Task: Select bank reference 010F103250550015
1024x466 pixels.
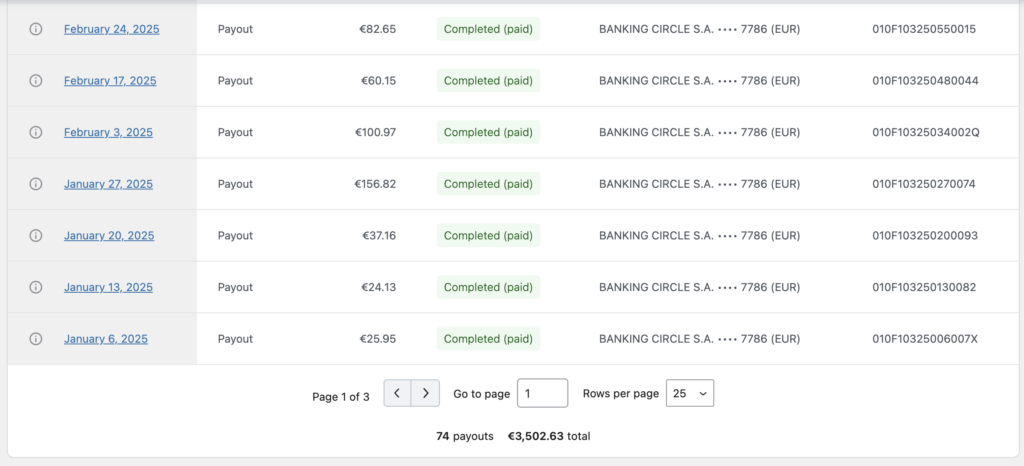Action: (x=924, y=29)
